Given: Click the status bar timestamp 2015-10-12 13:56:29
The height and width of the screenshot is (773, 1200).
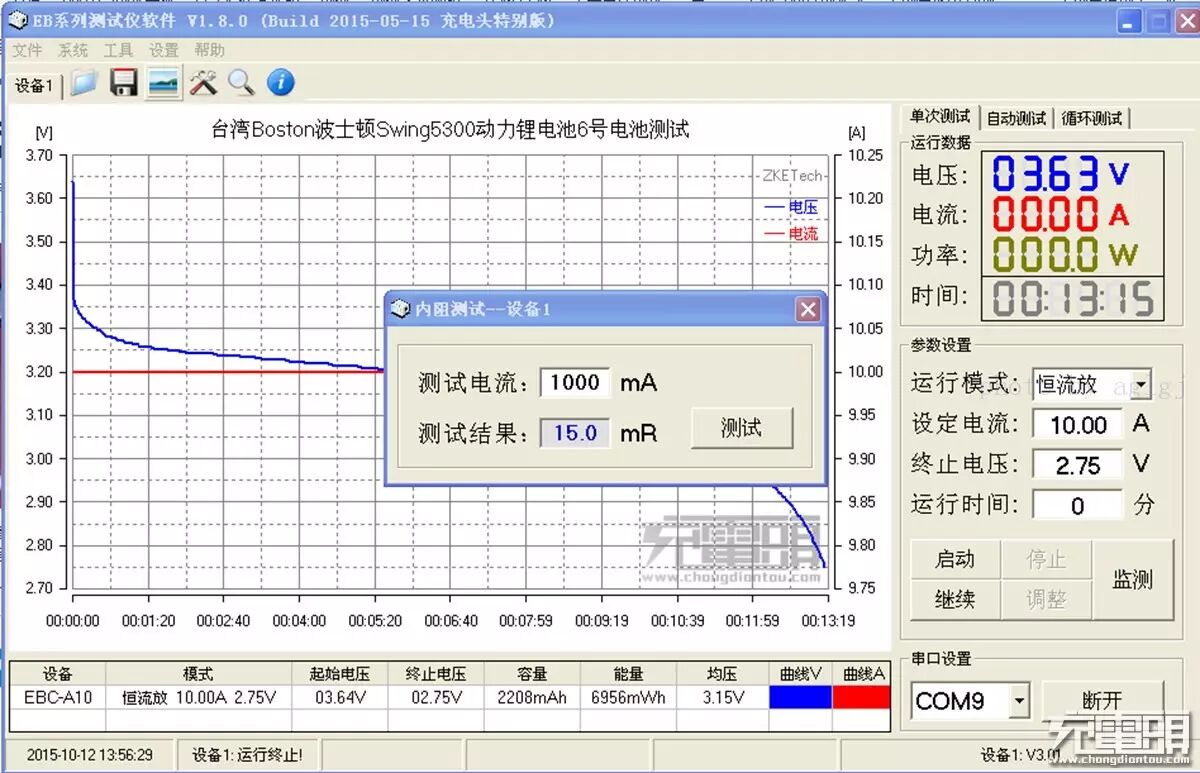Looking at the screenshot, I should pos(90,755).
